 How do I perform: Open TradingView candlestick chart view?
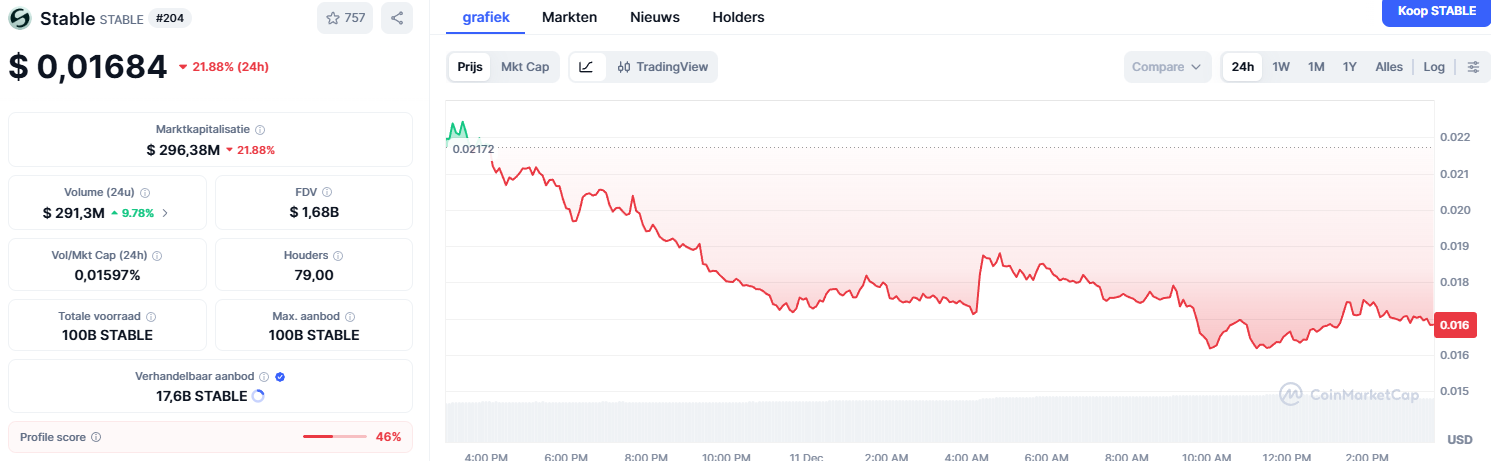(x=663, y=67)
